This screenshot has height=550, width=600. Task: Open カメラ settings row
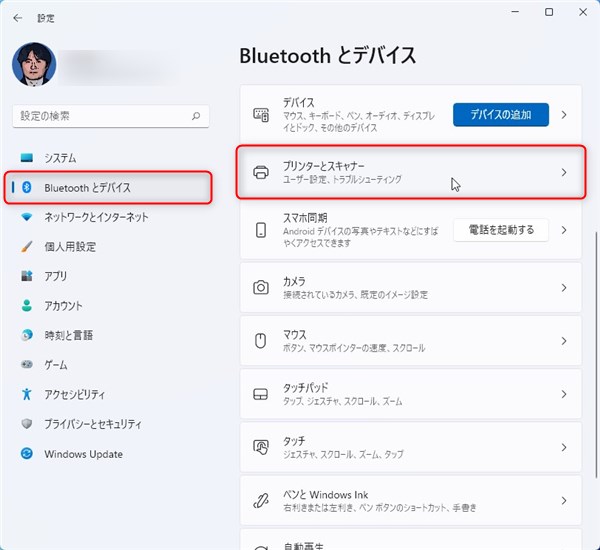(x=411, y=287)
